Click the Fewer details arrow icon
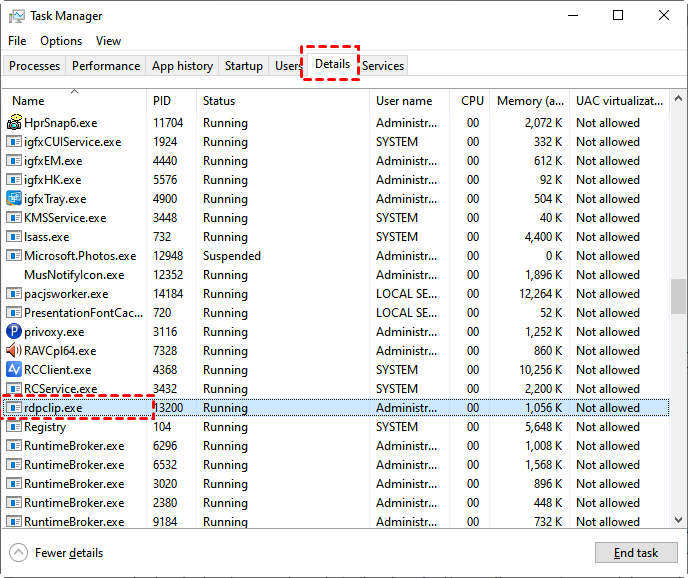The width and height of the screenshot is (688, 578). 18,553
